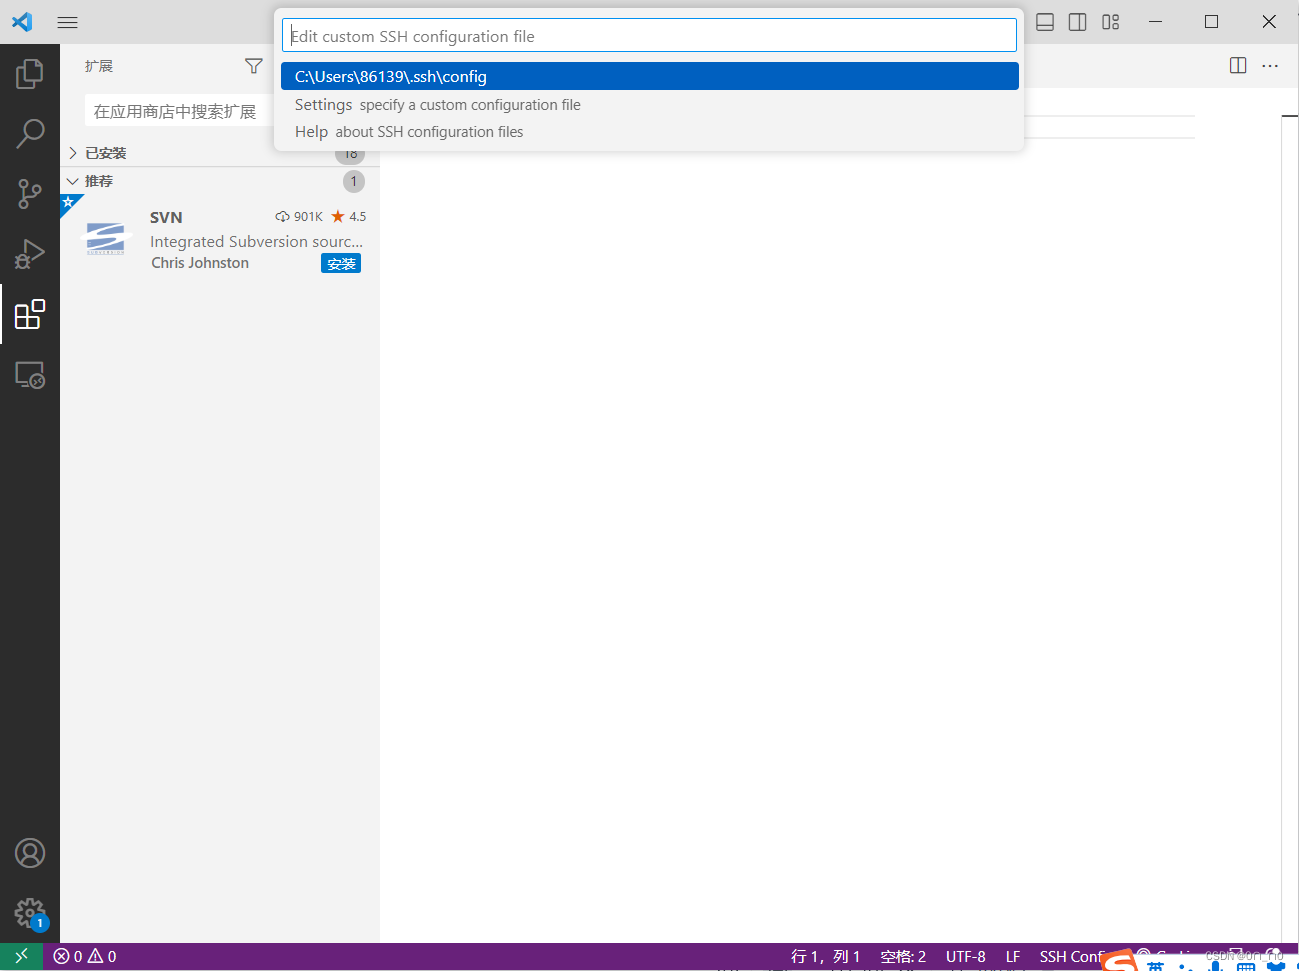Click the 901K download count

[300, 217]
